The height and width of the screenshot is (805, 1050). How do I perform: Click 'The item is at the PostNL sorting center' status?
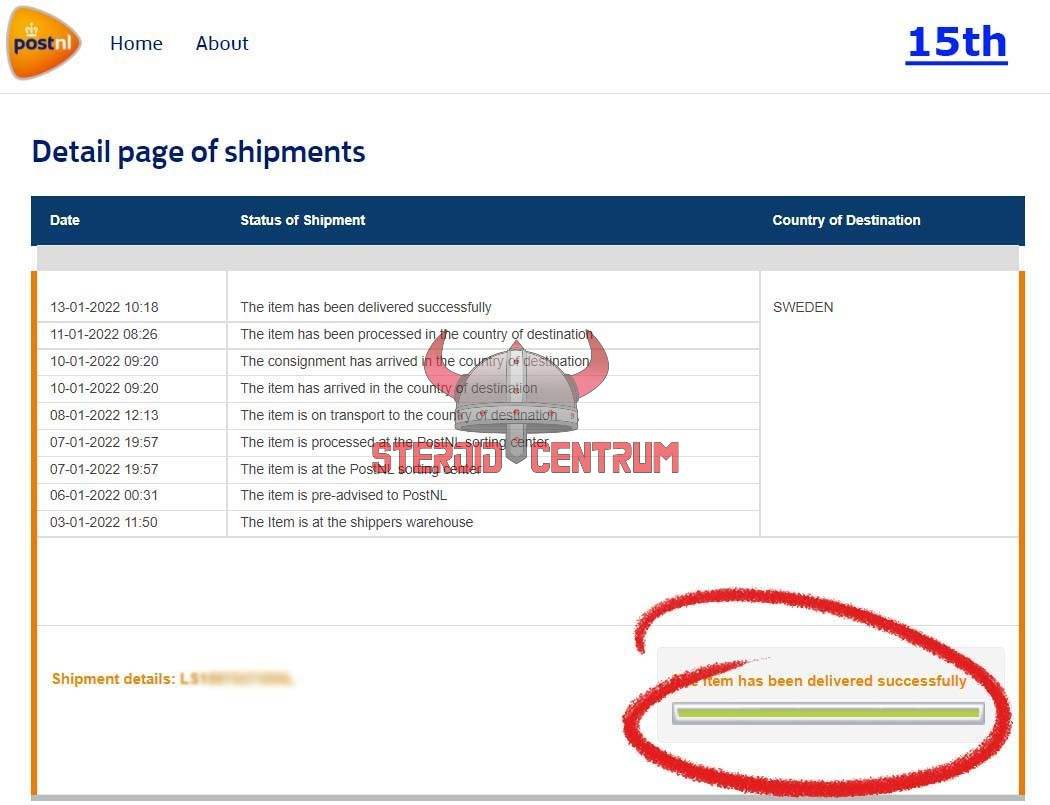coord(361,469)
